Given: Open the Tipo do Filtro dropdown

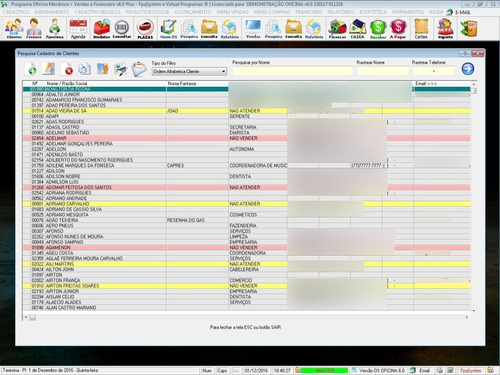Looking at the screenshot, I should [189, 71].
